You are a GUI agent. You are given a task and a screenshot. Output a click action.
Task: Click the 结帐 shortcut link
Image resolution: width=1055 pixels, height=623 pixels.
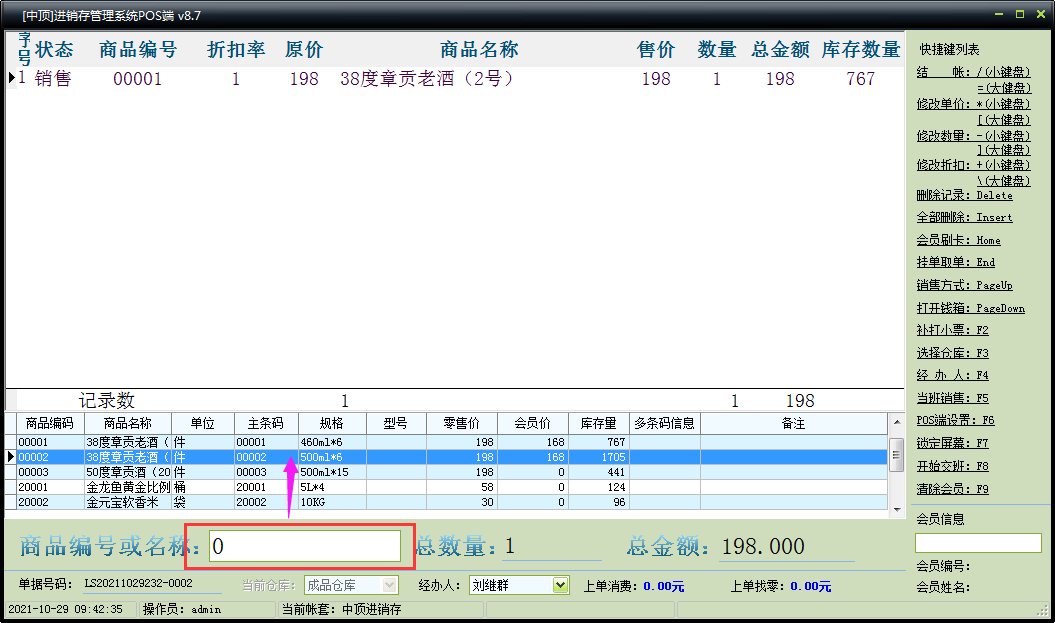[x=973, y=72]
